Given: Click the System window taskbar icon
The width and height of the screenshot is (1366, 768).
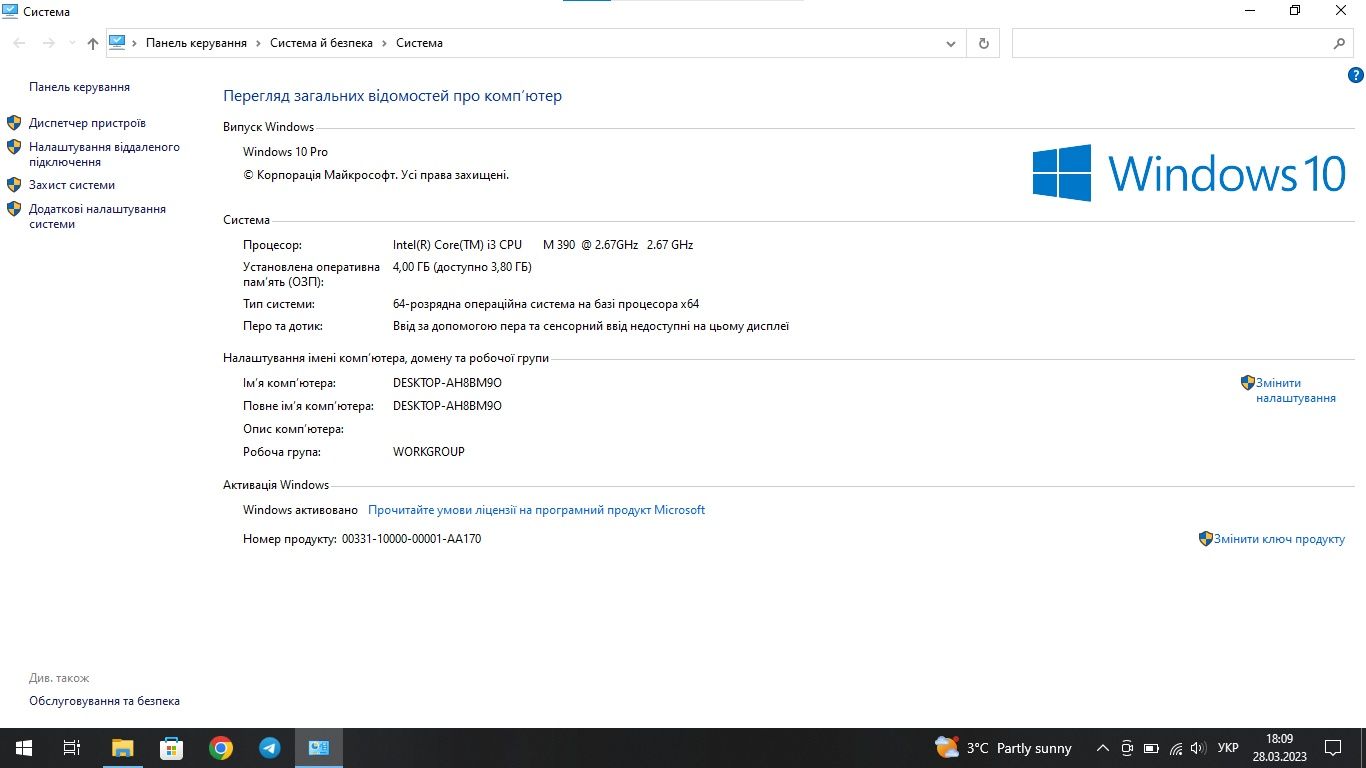Looking at the screenshot, I should click(319, 748).
